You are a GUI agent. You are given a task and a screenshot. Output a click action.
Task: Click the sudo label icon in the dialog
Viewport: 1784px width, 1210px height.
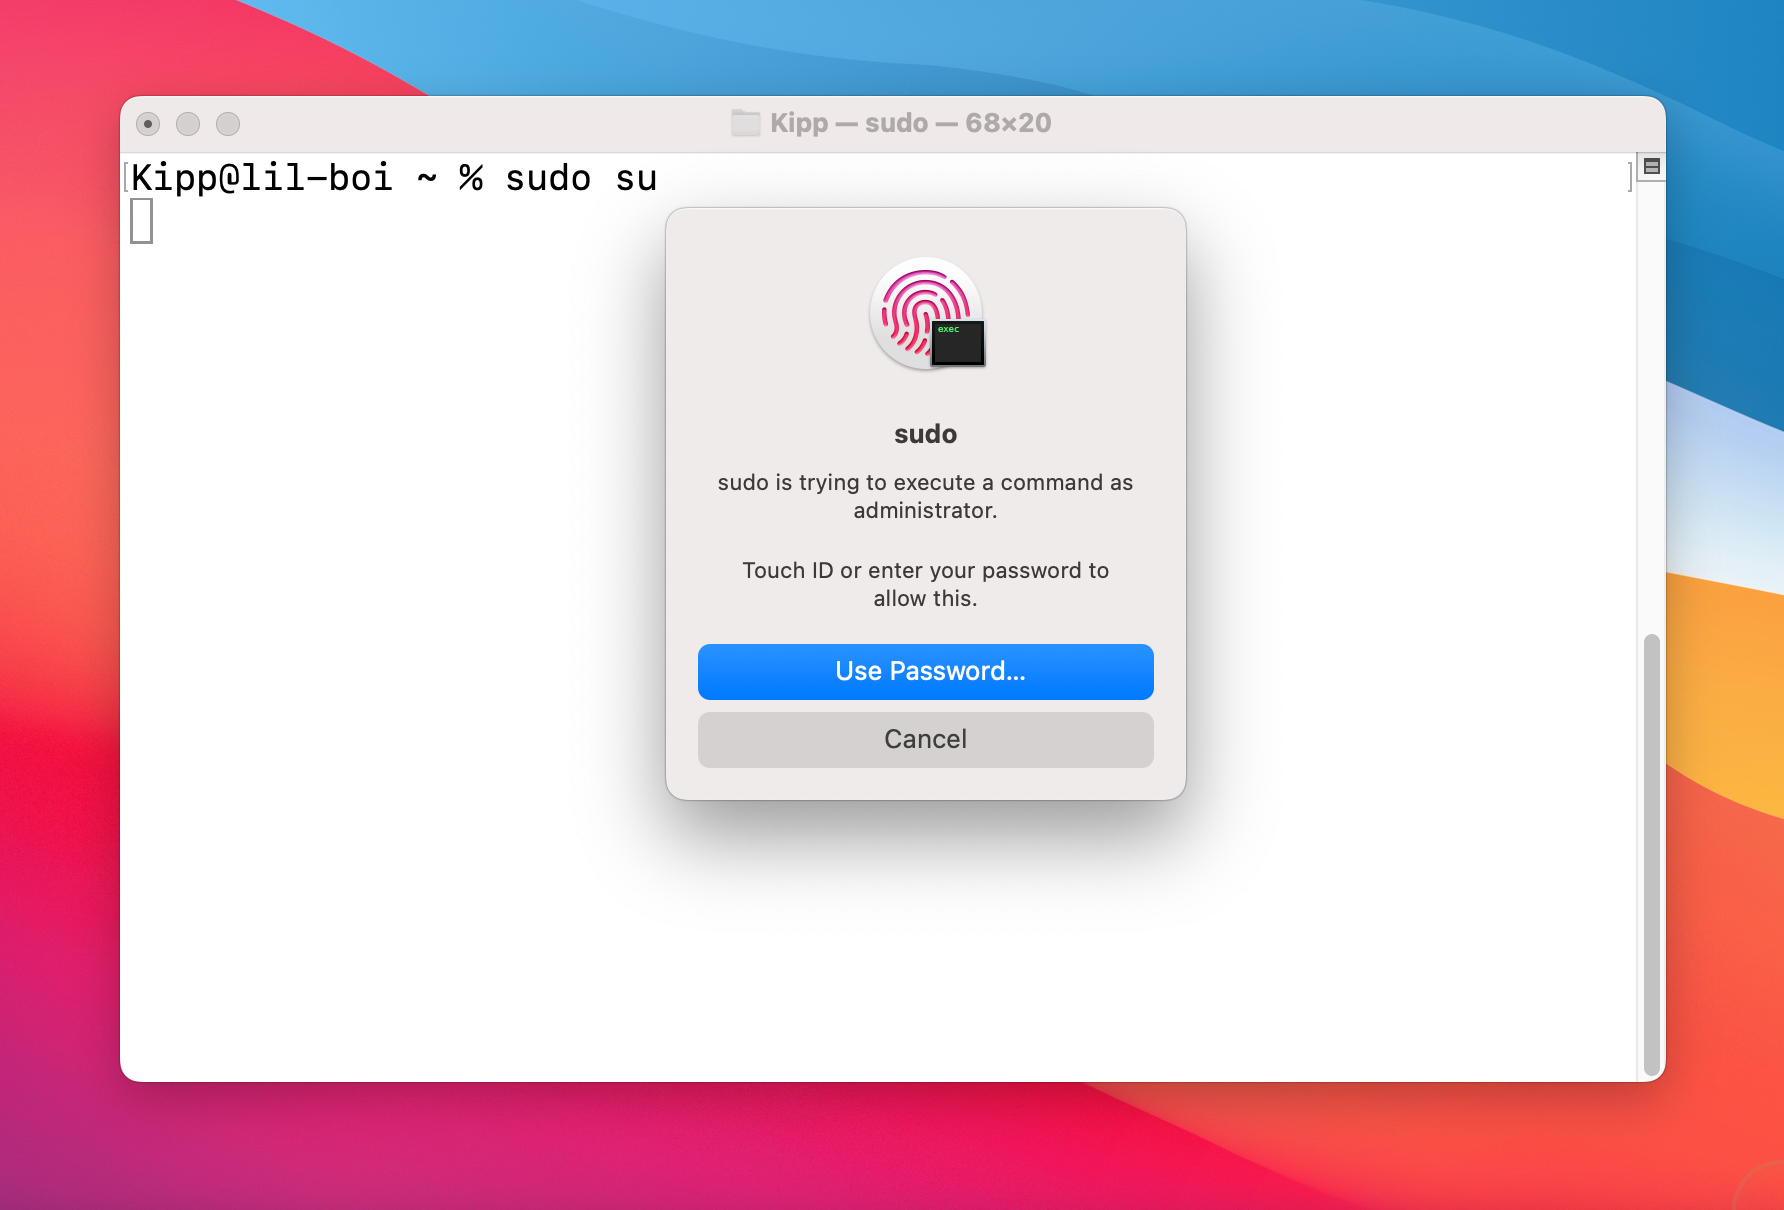(925, 315)
